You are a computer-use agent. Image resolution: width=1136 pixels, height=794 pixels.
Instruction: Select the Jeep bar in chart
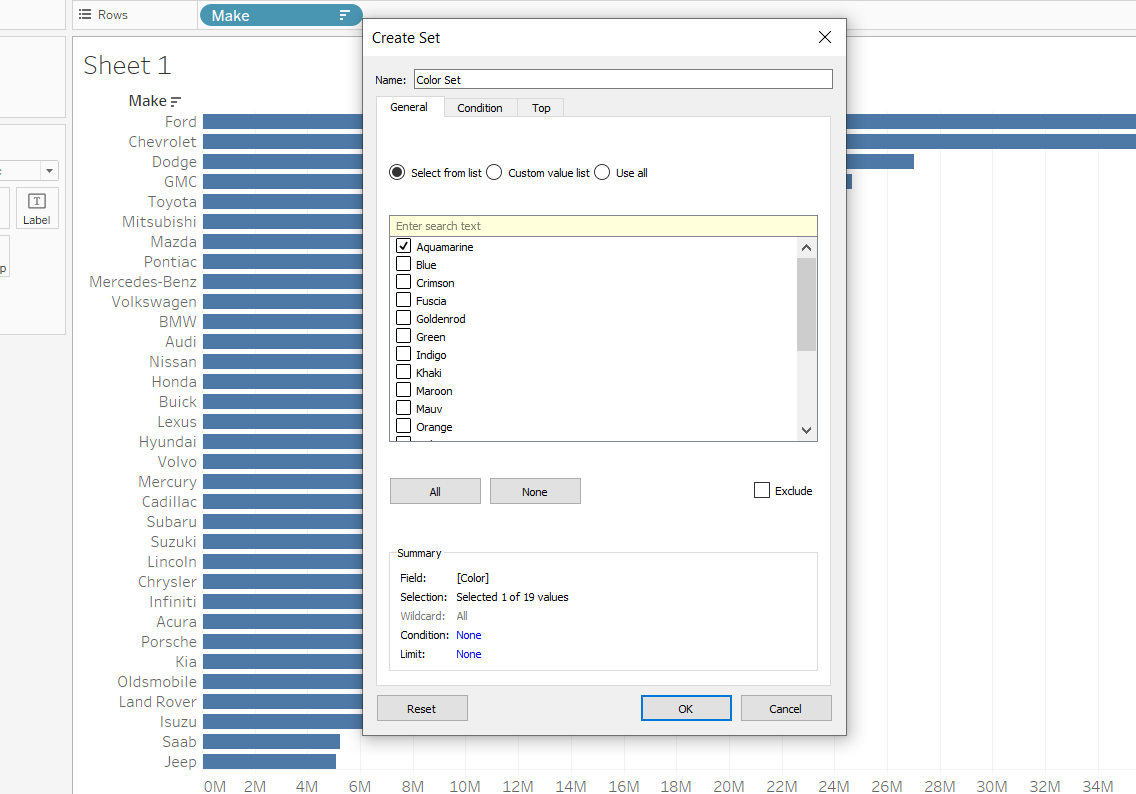[x=269, y=761]
